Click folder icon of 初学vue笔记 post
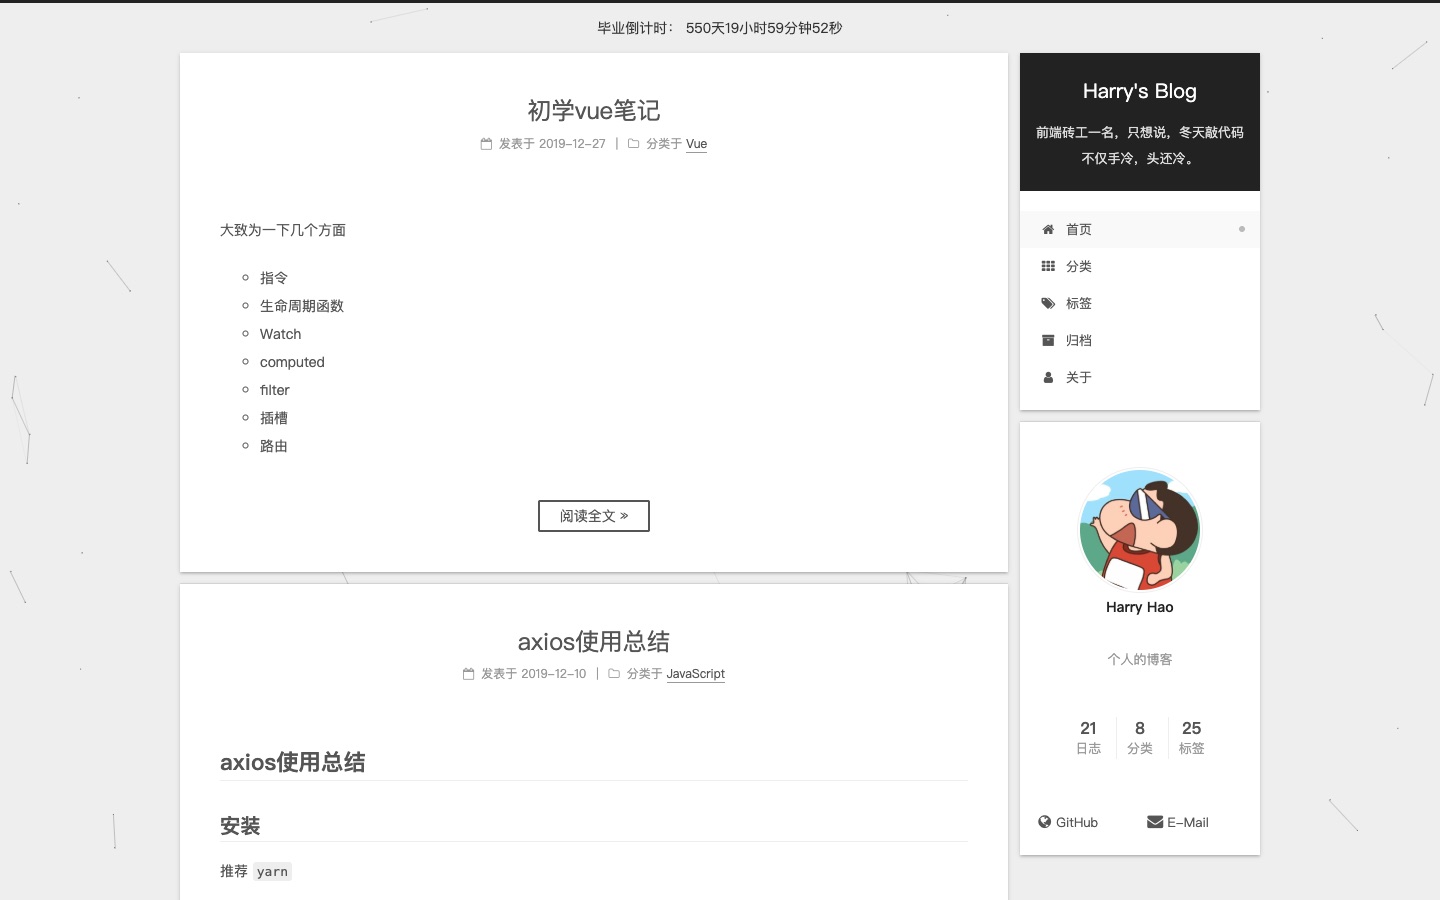The width and height of the screenshot is (1440, 900). [x=633, y=144]
